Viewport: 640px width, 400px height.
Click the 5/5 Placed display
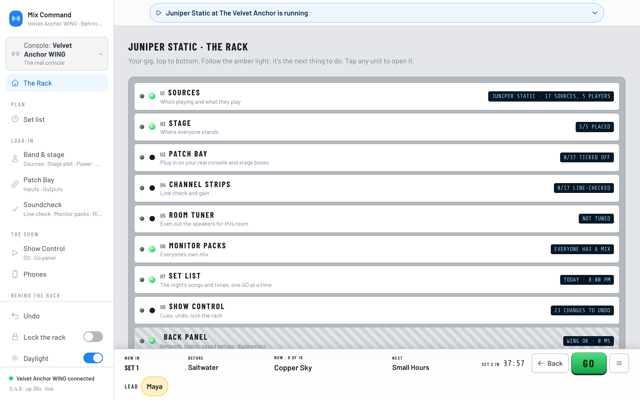(x=594, y=127)
